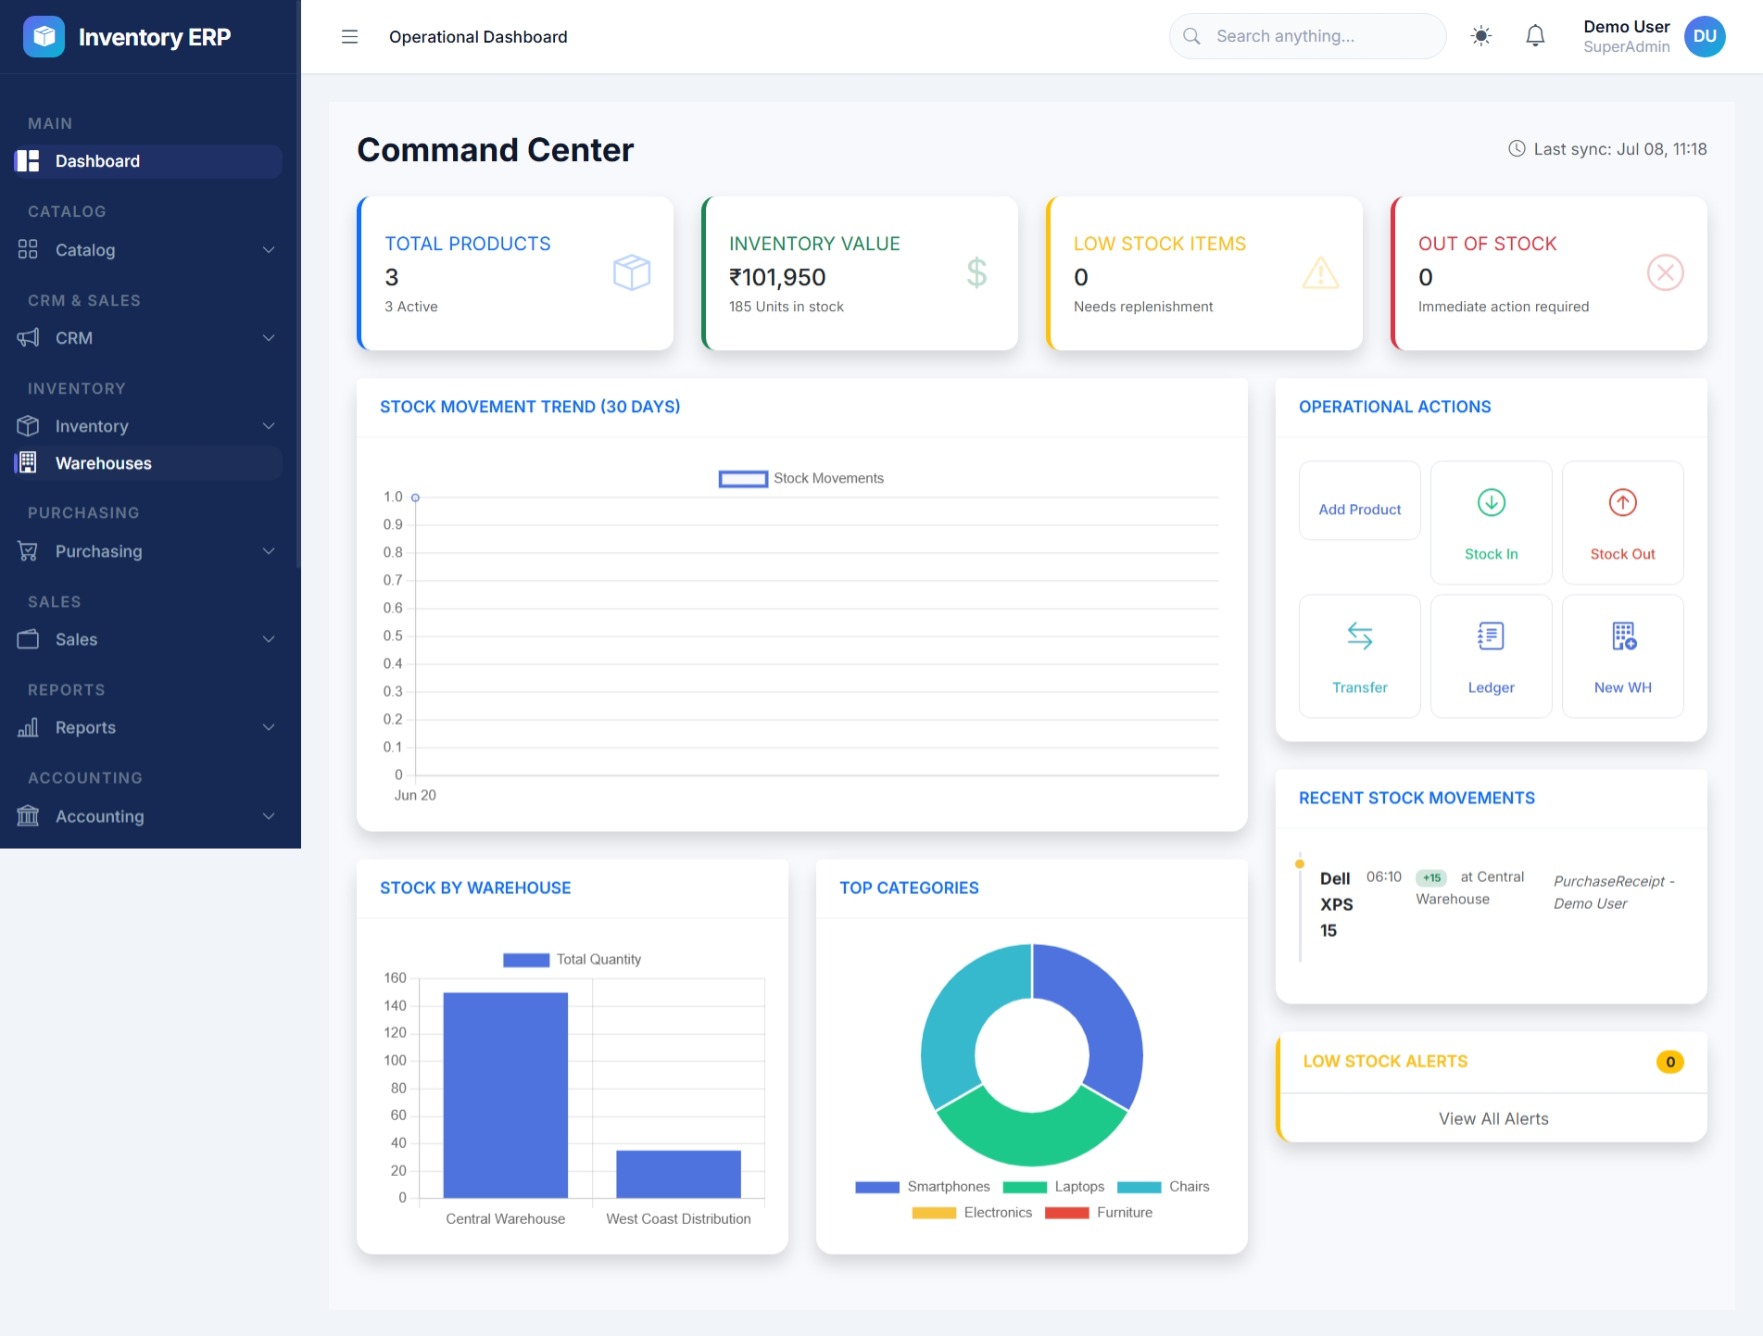The image size is (1763, 1336).
Task: Click the Sales wallet icon
Action: 28,639
